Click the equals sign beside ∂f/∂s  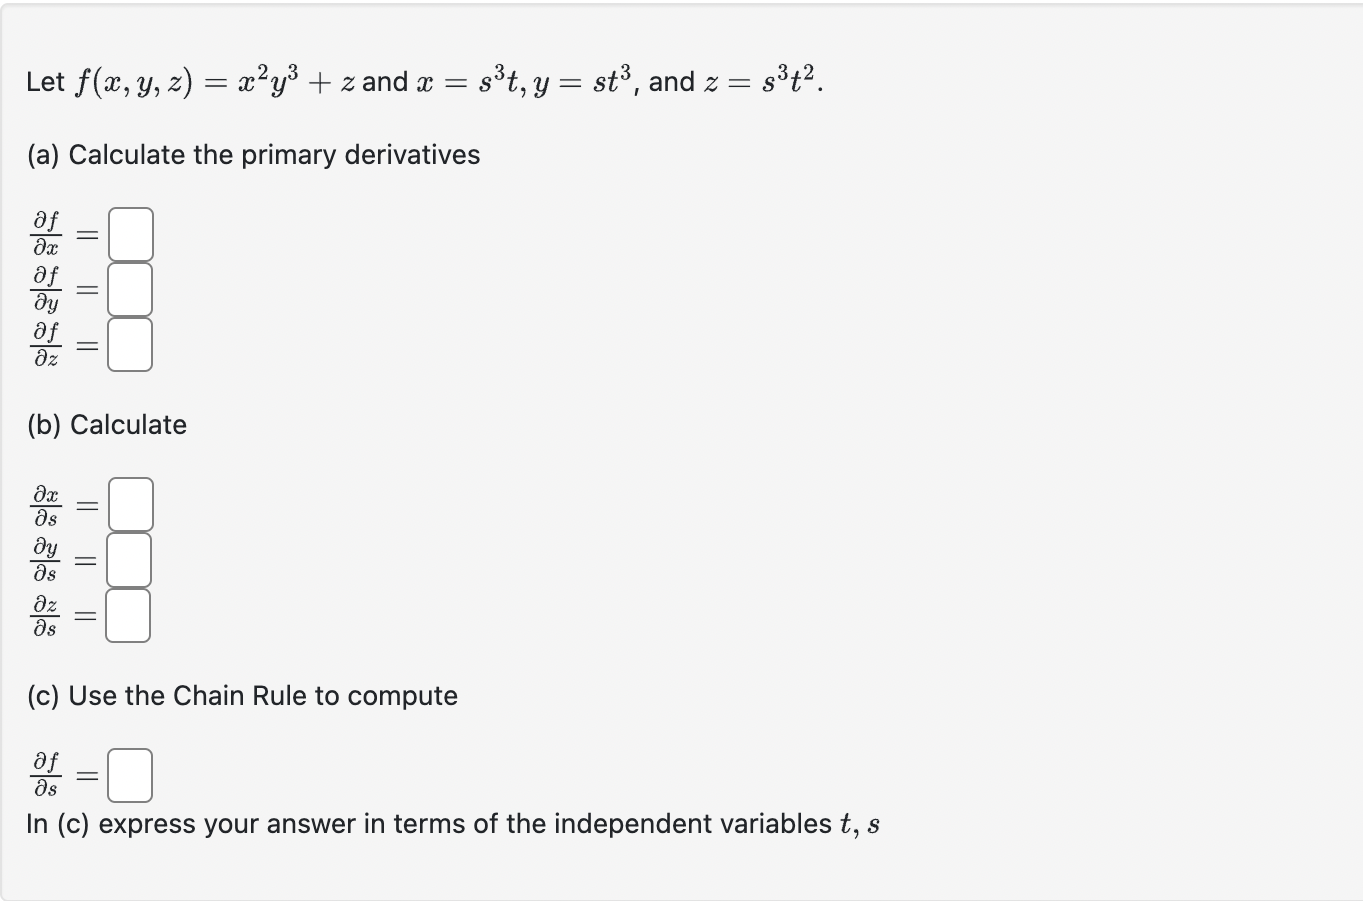(x=85, y=773)
